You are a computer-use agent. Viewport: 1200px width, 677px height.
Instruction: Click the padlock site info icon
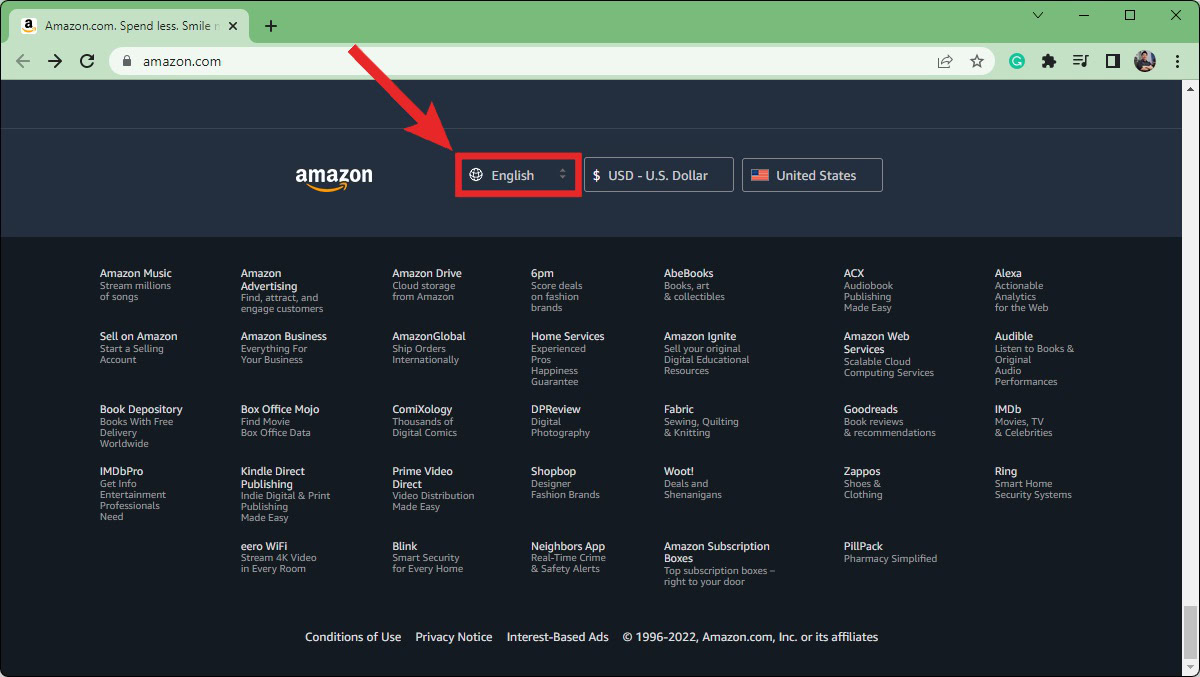[127, 61]
